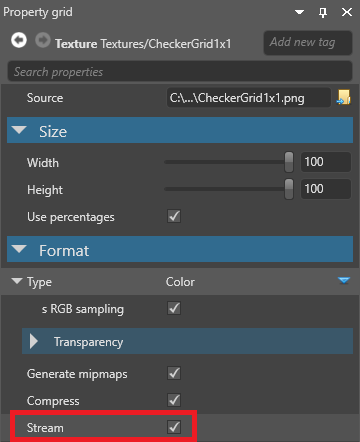The width and height of the screenshot is (360, 442).
Task: Click the forward navigation arrow icon
Action: [x=43, y=40]
